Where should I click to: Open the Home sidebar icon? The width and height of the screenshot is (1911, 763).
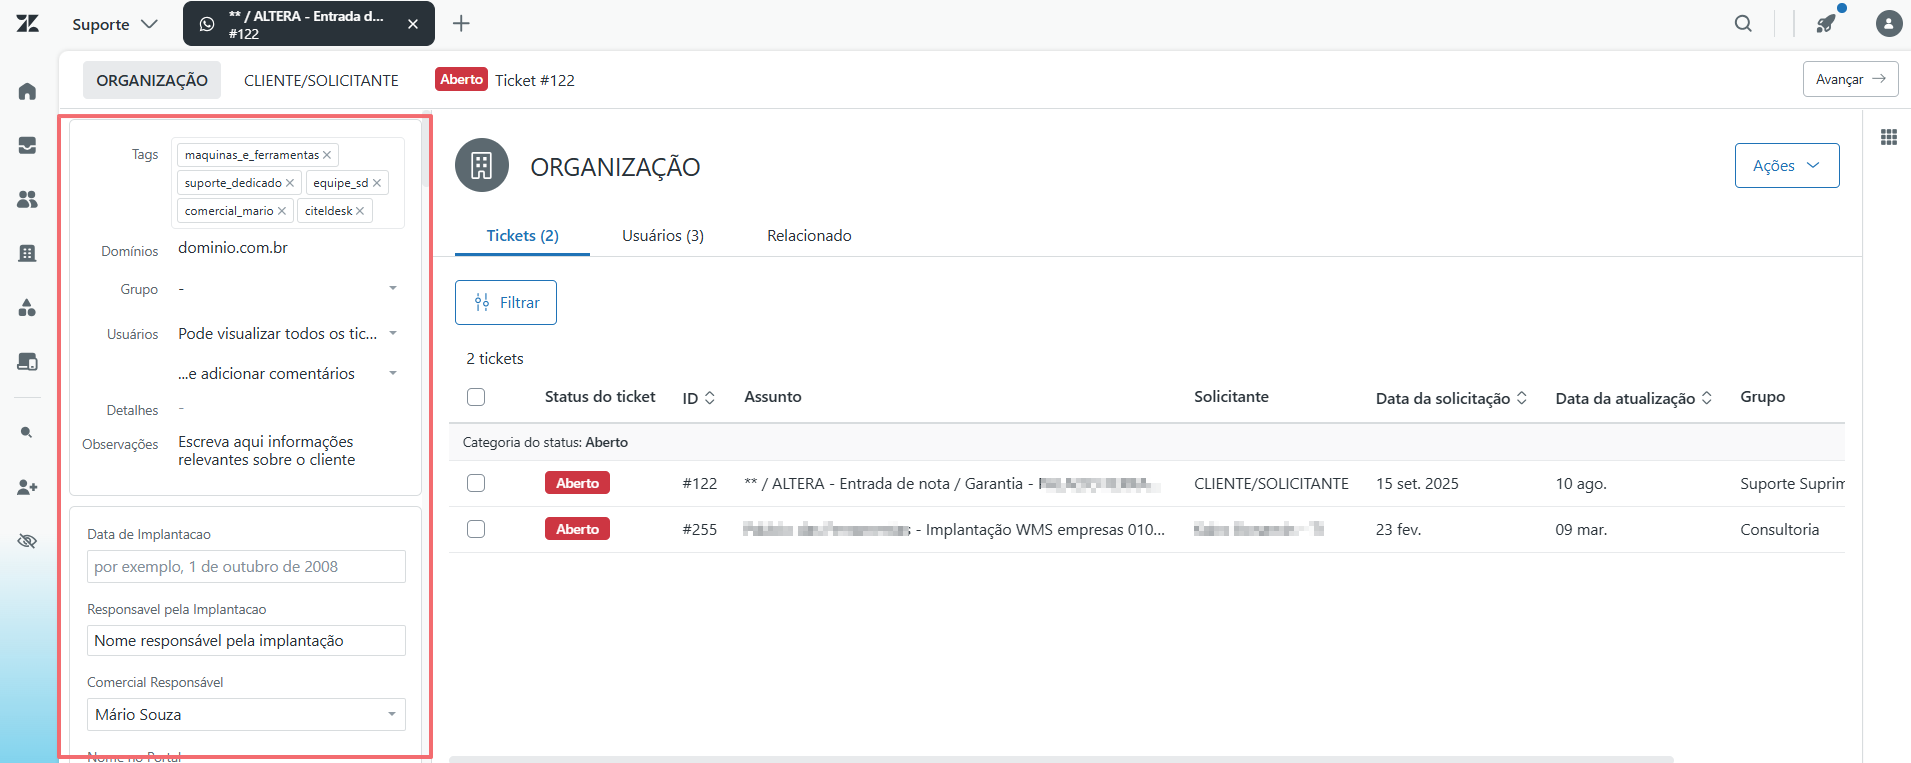[28, 91]
